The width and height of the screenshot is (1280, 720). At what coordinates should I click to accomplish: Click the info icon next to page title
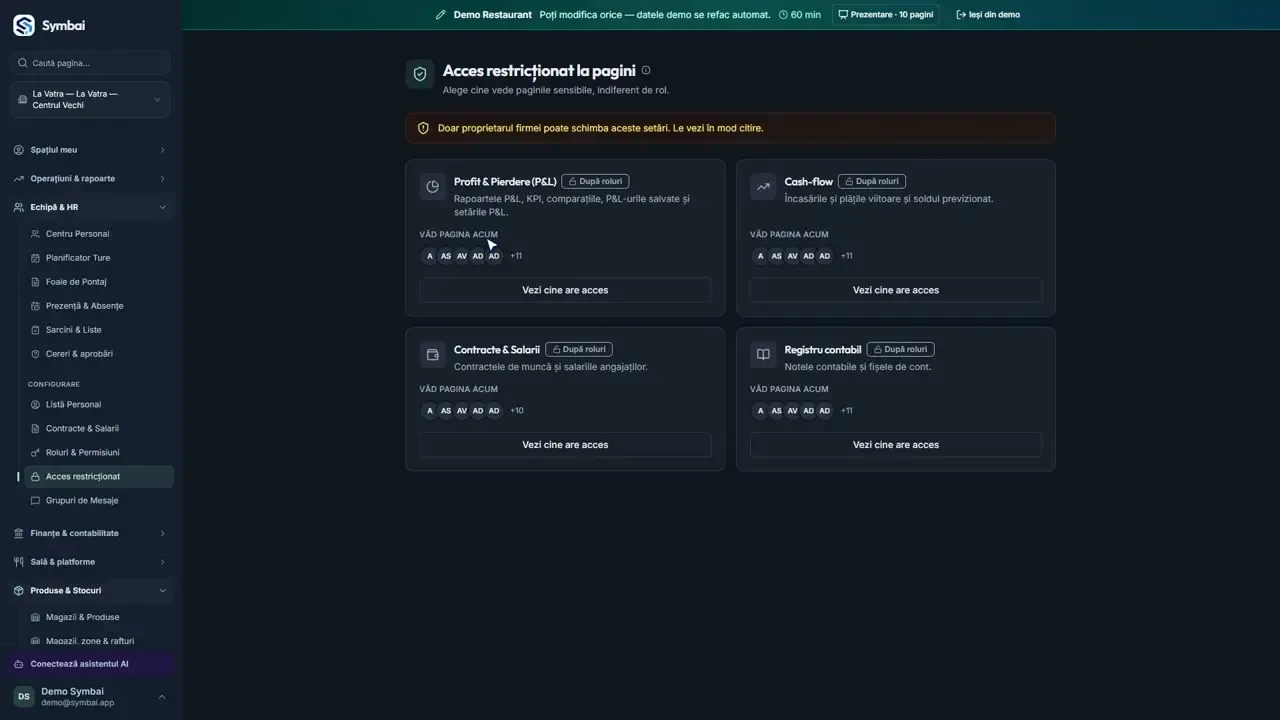click(x=646, y=70)
